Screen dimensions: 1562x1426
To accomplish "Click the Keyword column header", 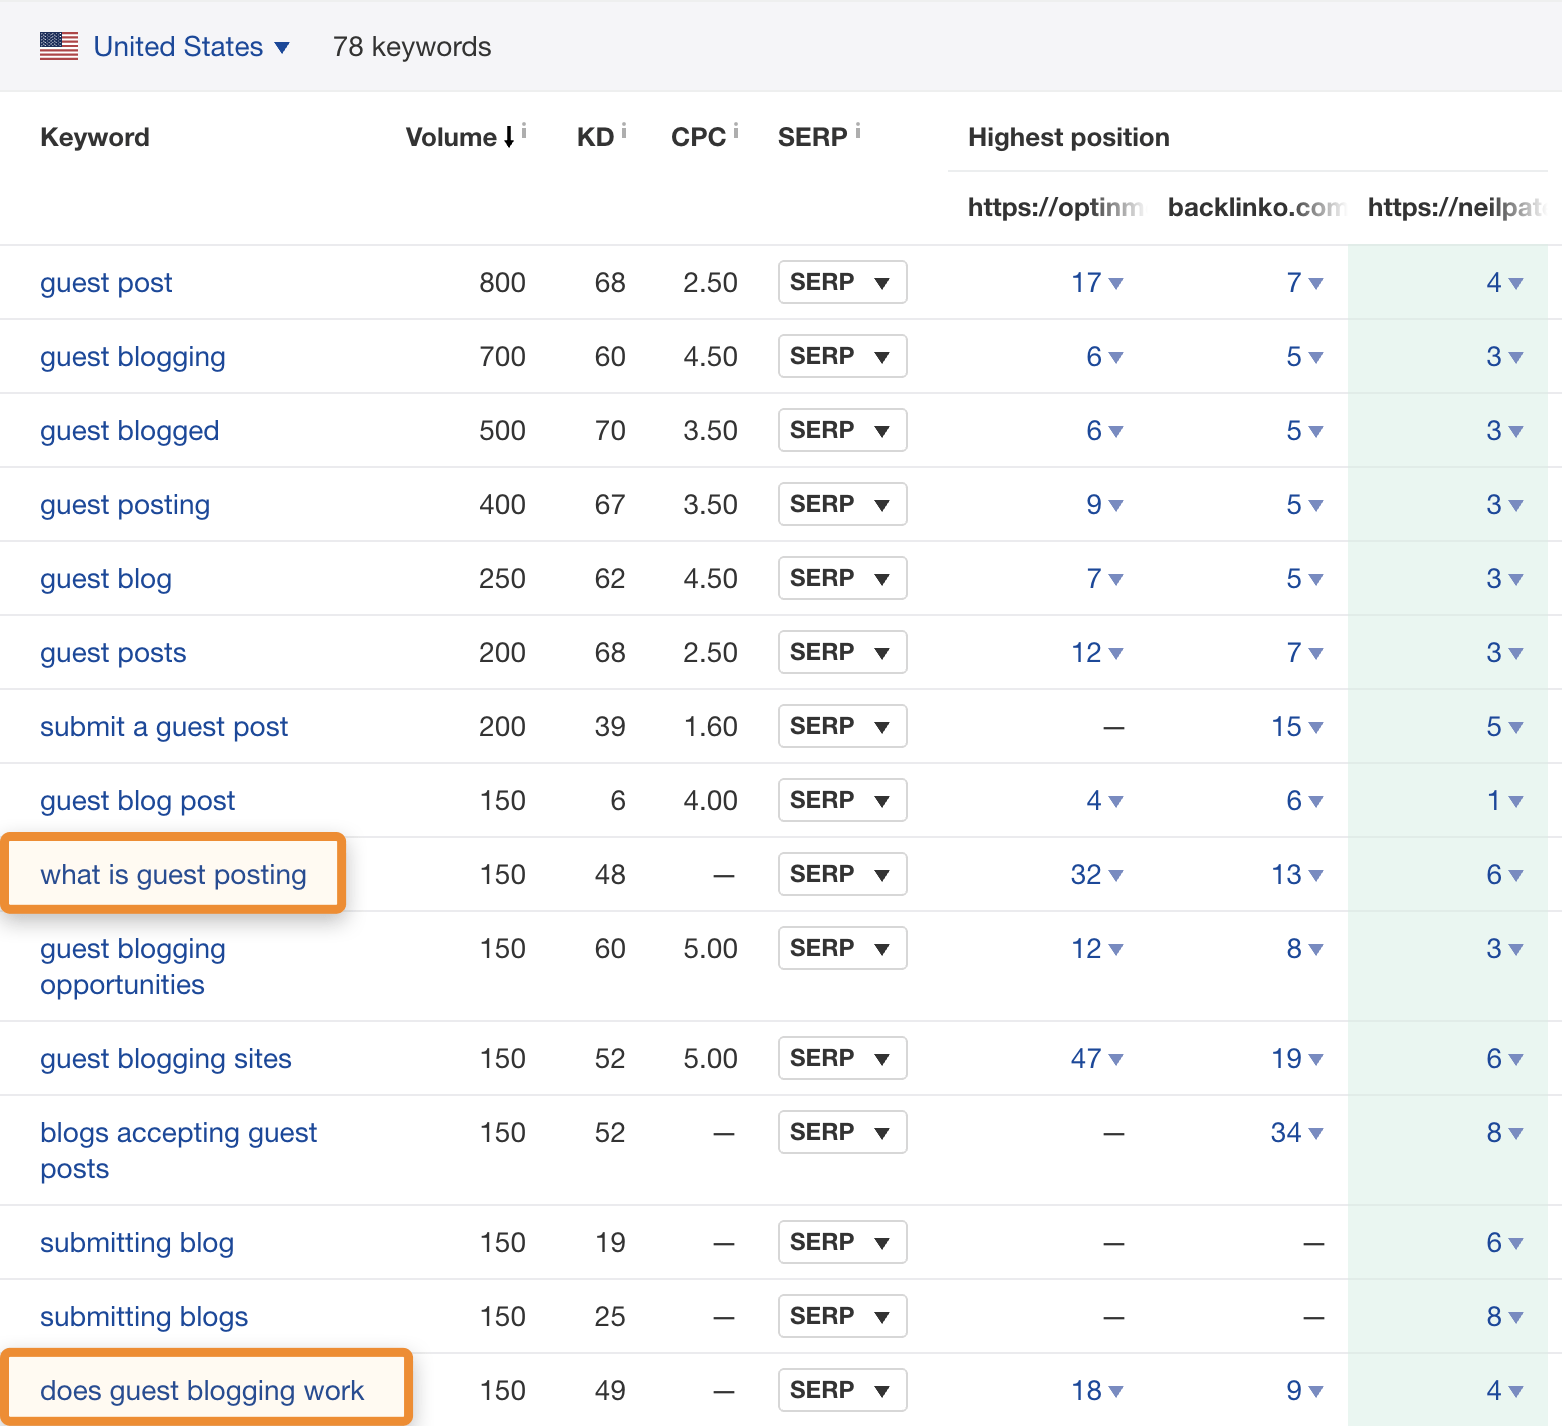I will (94, 137).
